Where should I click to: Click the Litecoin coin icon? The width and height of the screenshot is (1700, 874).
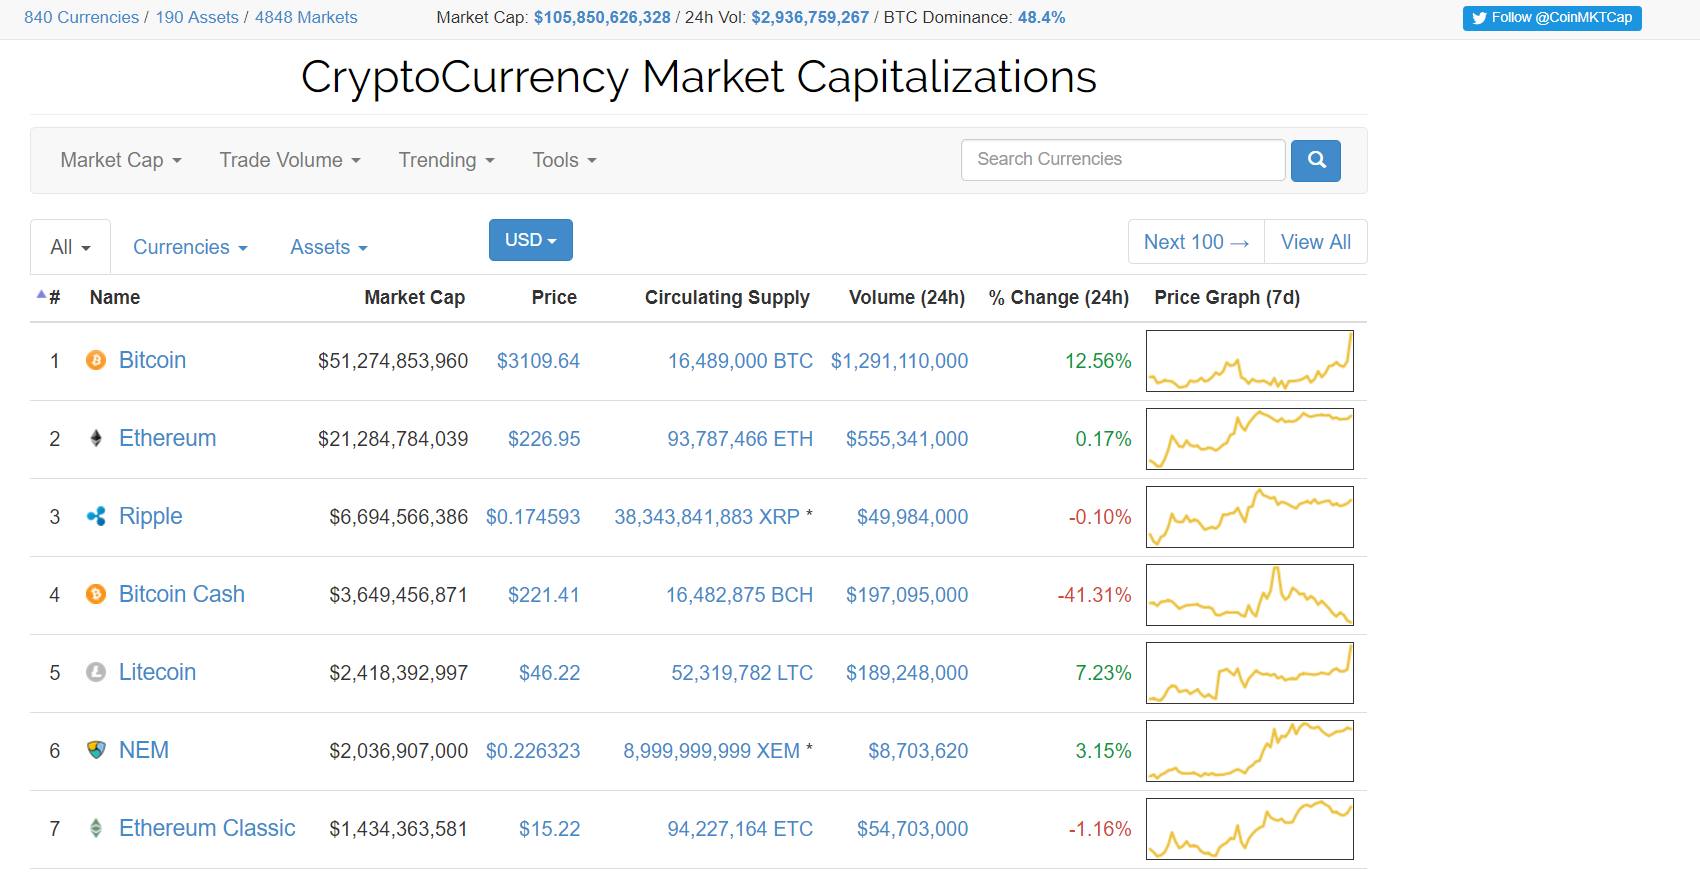click(96, 672)
